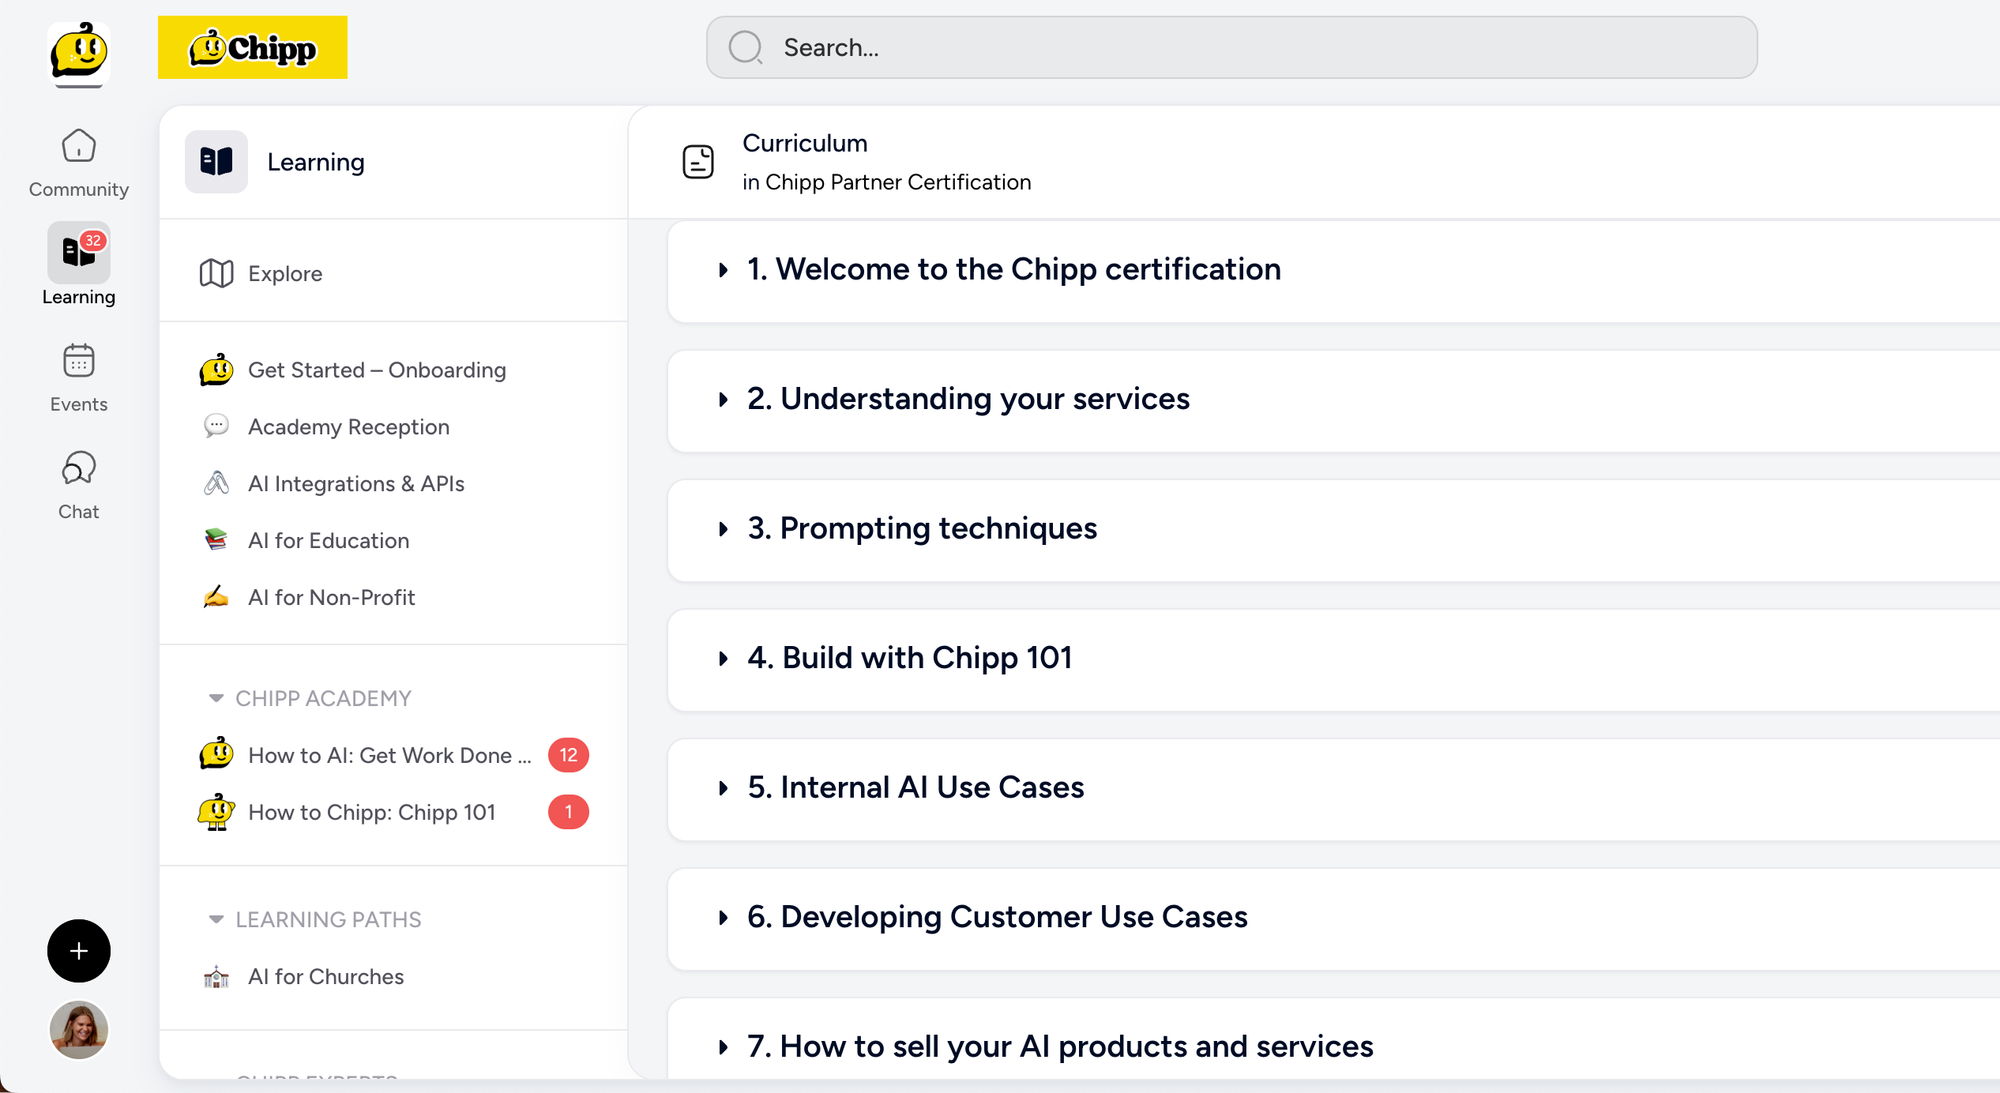
Task: Open AI Integrations & APIs space
Action: (355, 483)
